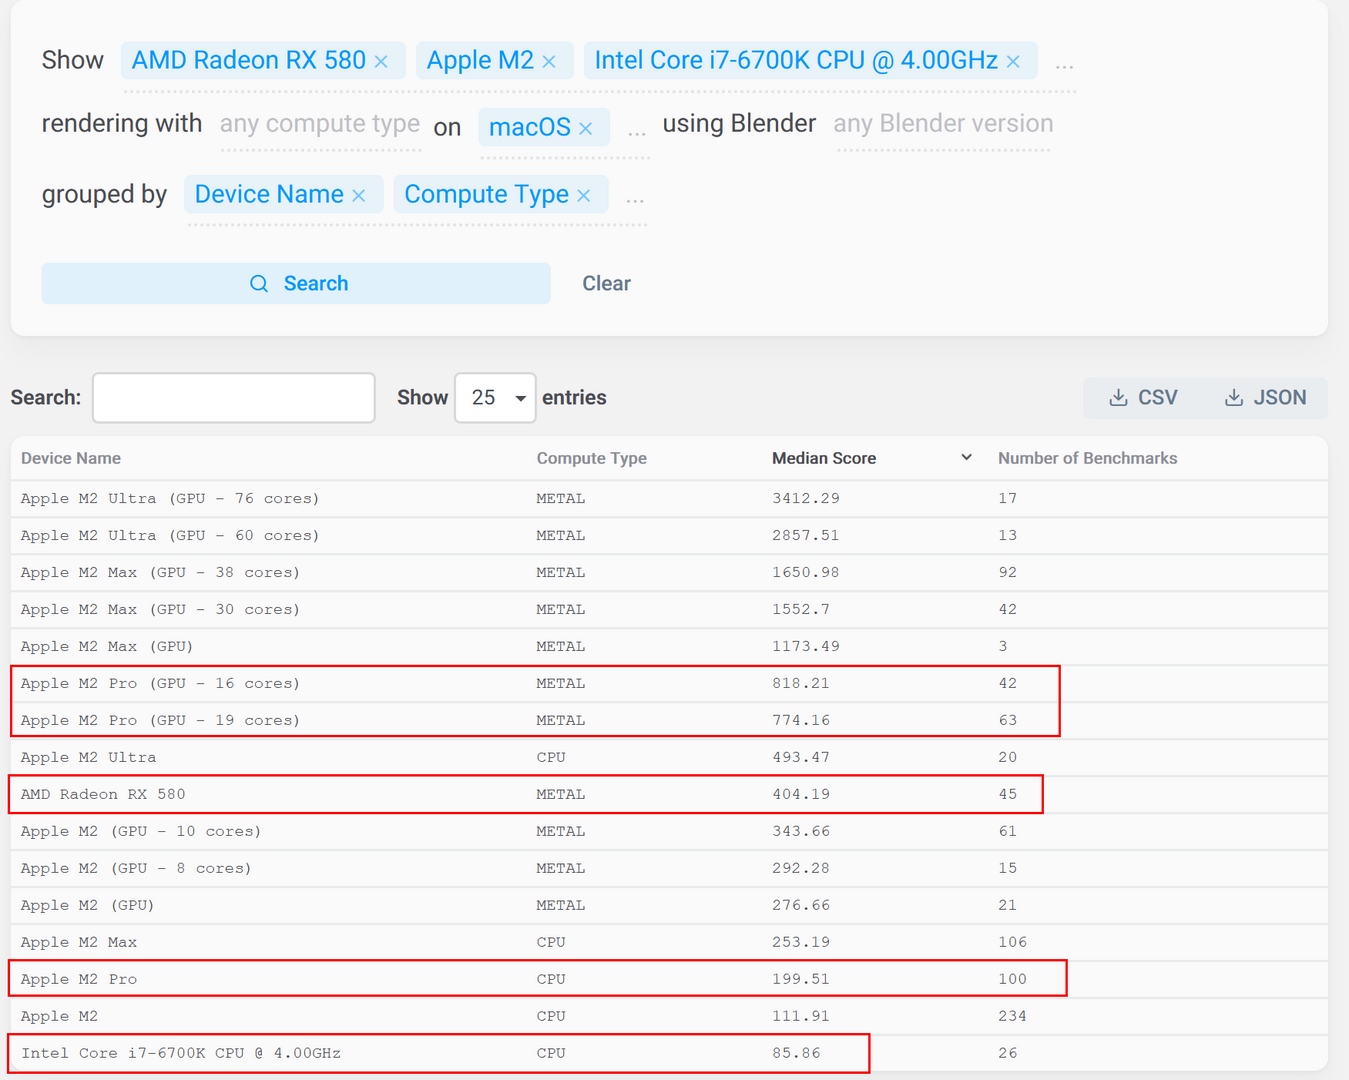Click Apple M2 Ultra (GPU - 76 cores) row

669,498
